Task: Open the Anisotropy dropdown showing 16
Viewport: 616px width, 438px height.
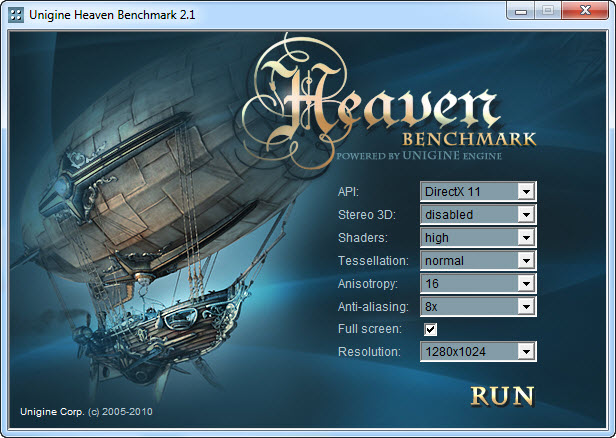Action: 478,284
